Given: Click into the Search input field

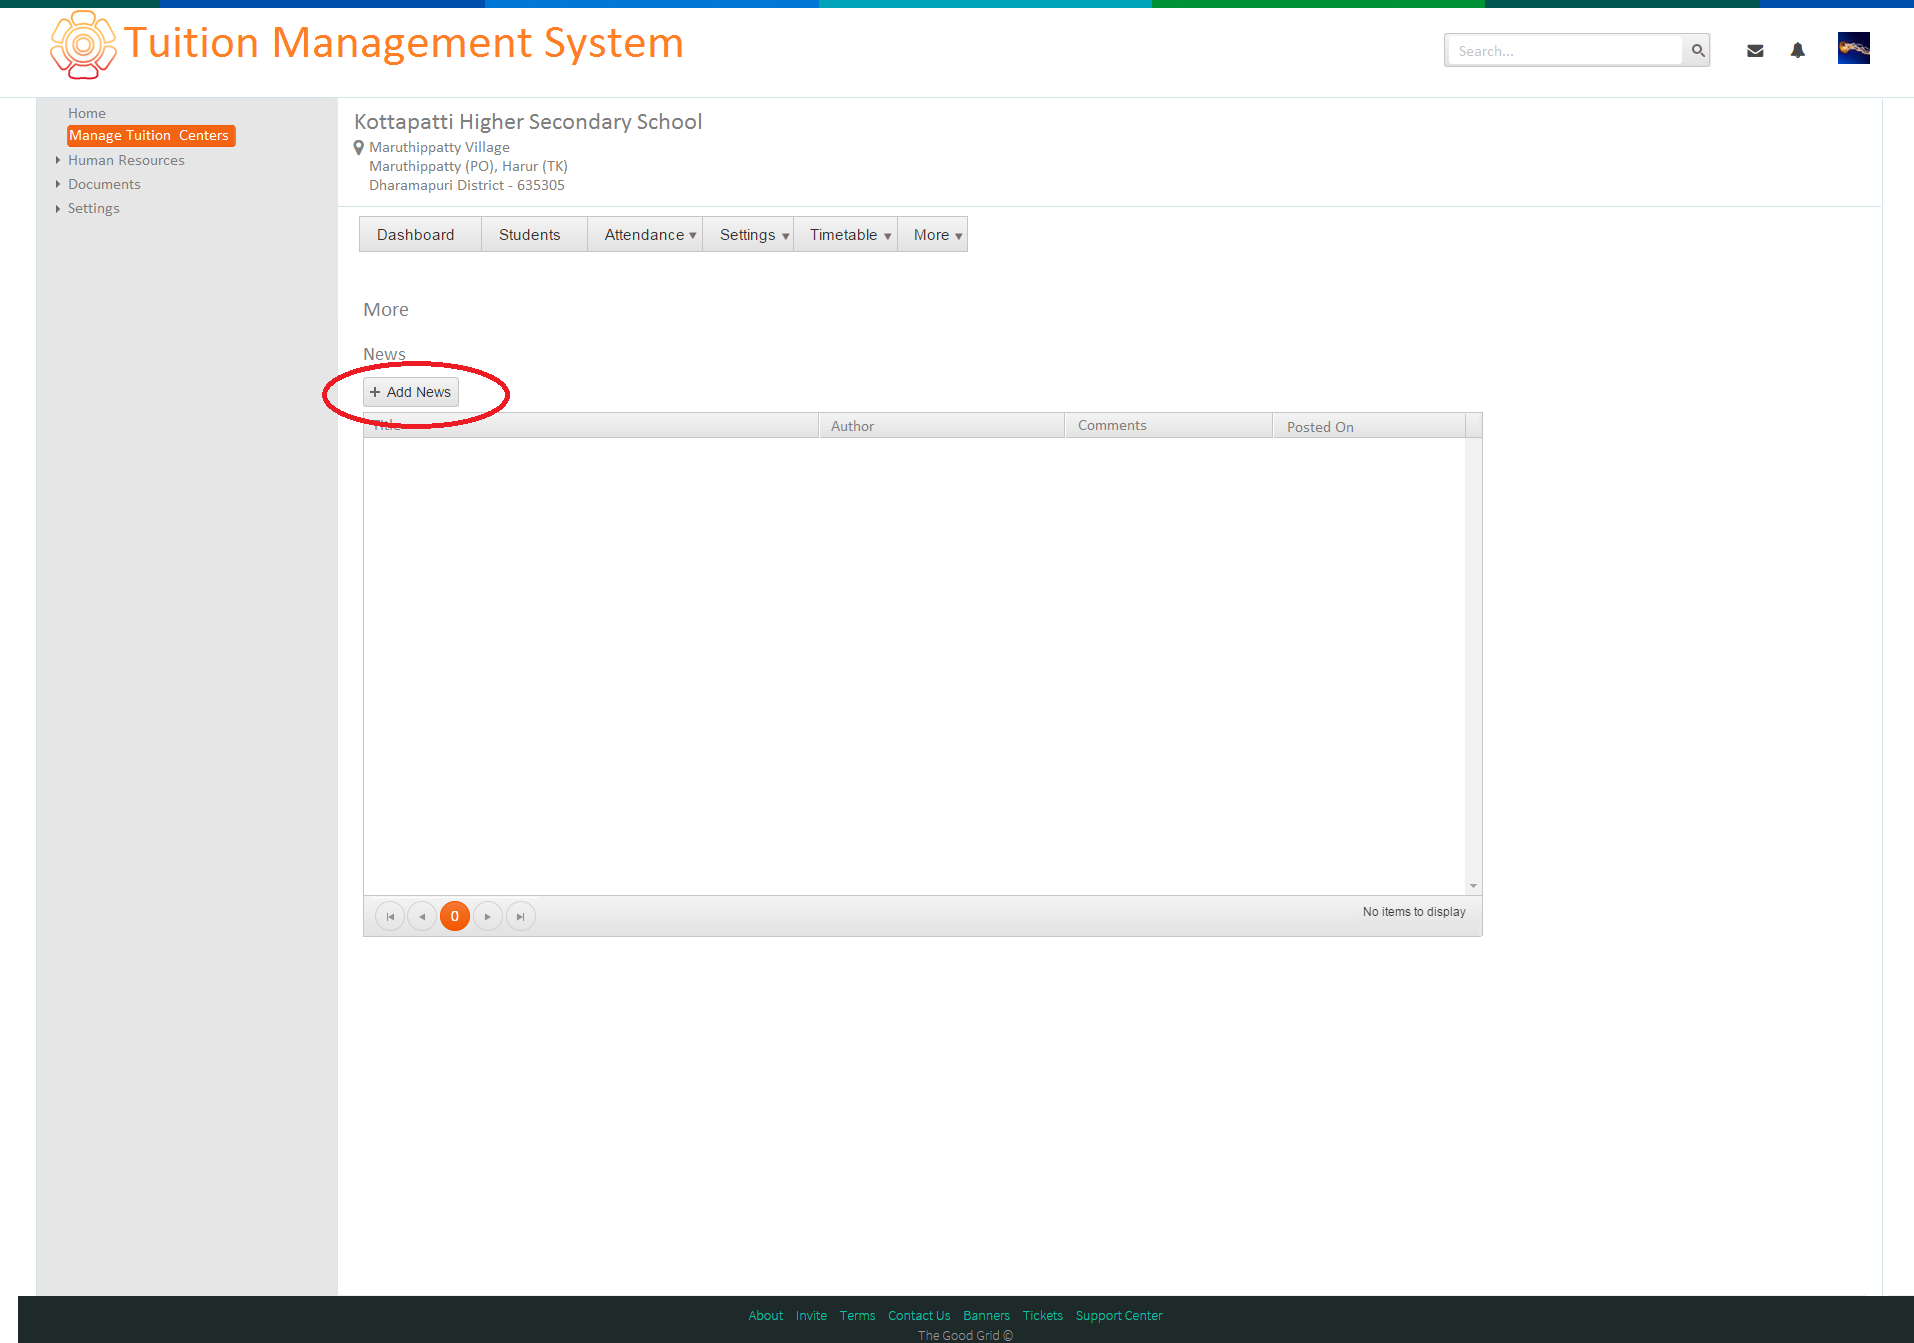Looking at the screenshot, I should (1564, 51).
